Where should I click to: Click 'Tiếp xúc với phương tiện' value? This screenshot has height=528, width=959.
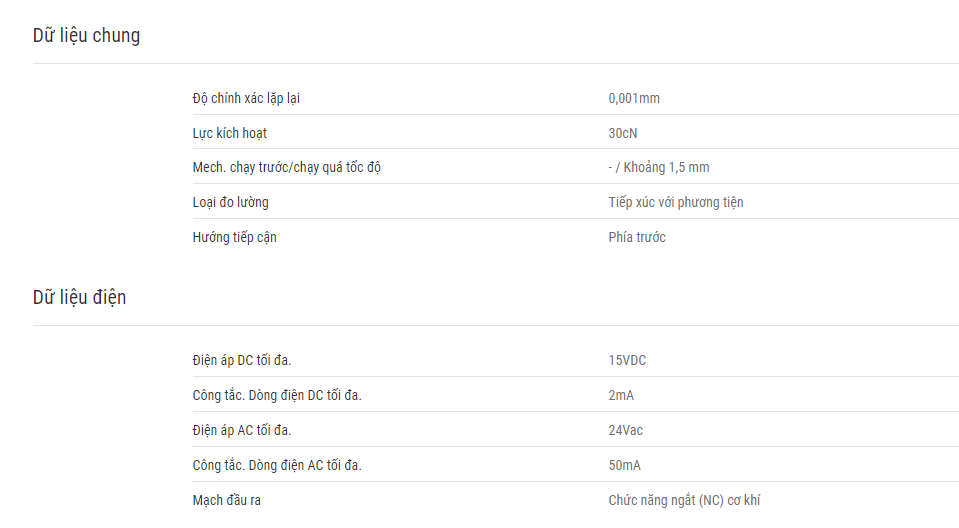tap(676, 203)
